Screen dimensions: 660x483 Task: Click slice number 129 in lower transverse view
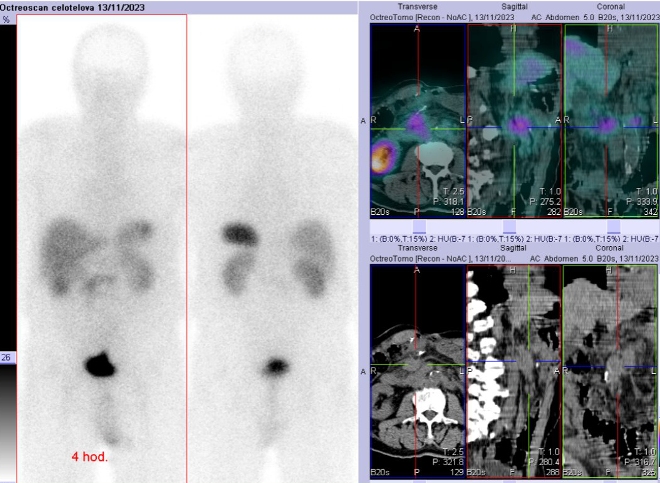458,472
